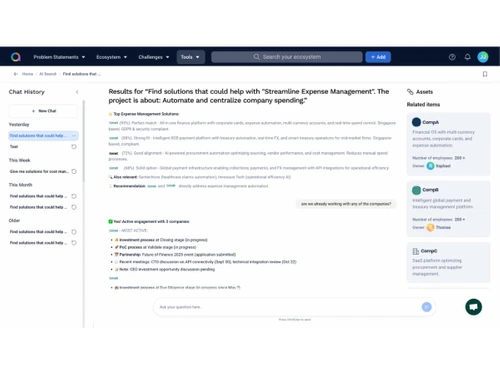
Task: Navigate to AI Search breadcrumb
Action: point(48,74)
